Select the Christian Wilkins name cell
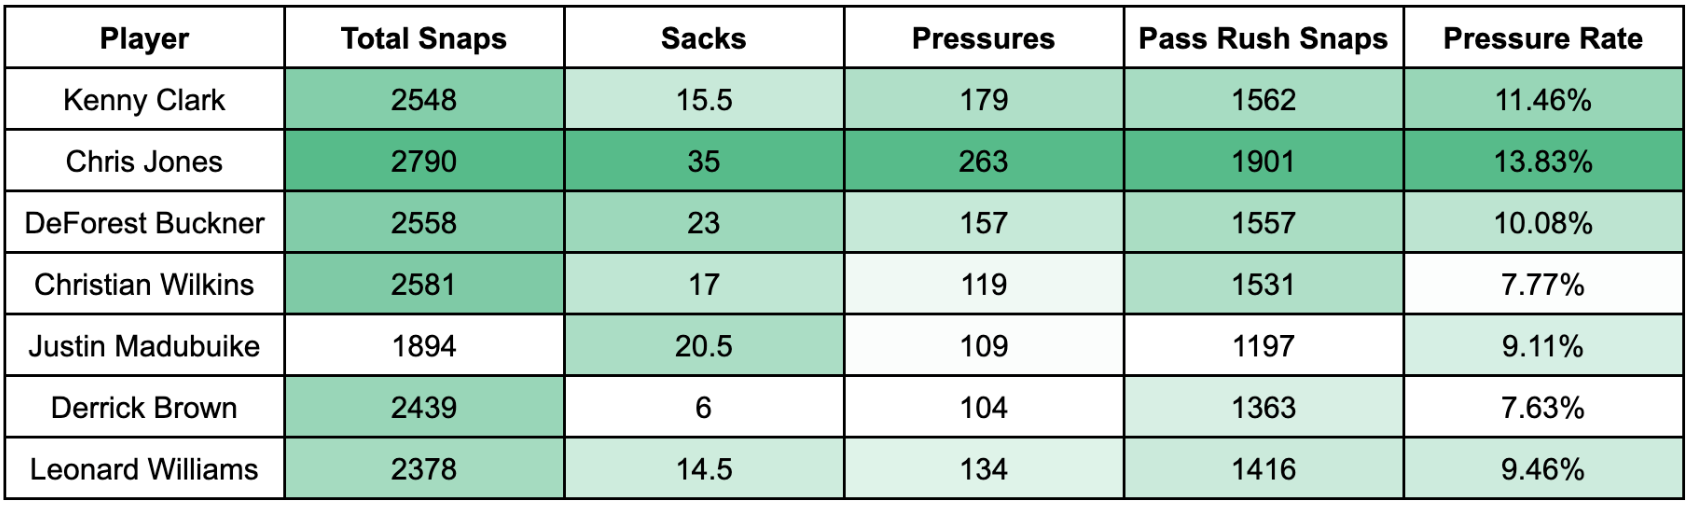This screenshot has width=1690, height=505. 144,285
